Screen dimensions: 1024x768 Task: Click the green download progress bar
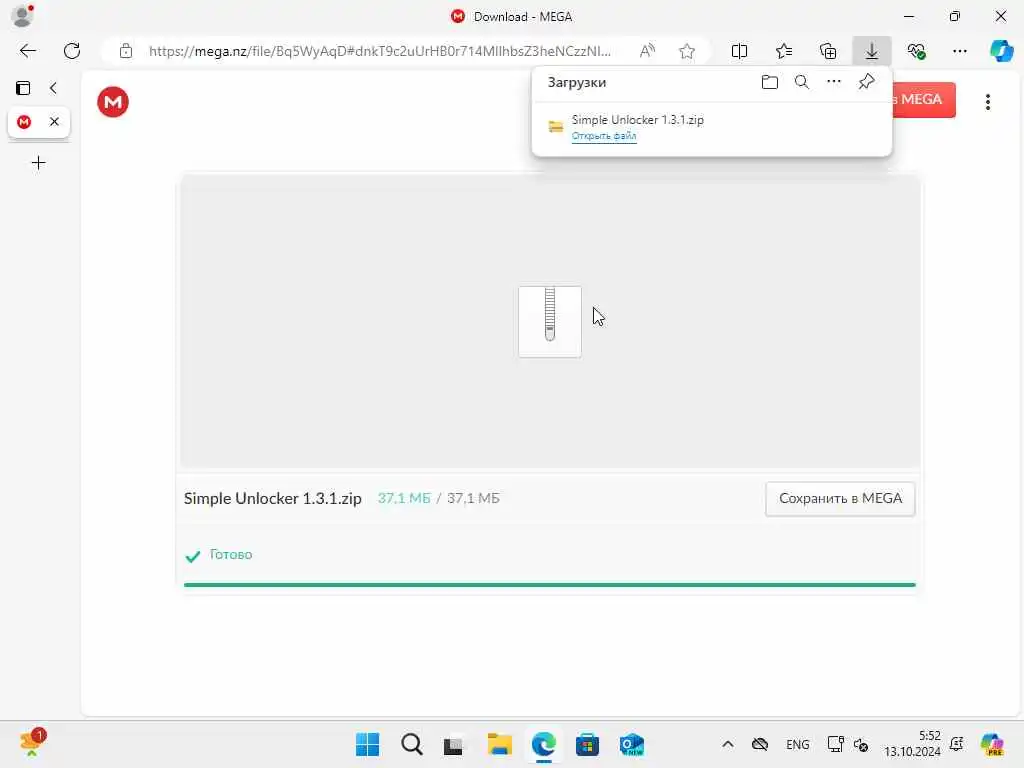[x=550, y=584]
